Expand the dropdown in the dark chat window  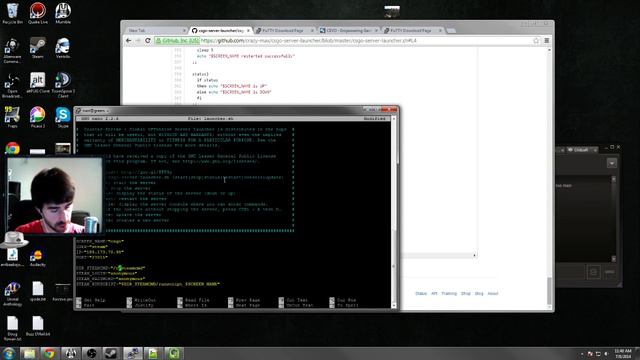pos(611,163)
